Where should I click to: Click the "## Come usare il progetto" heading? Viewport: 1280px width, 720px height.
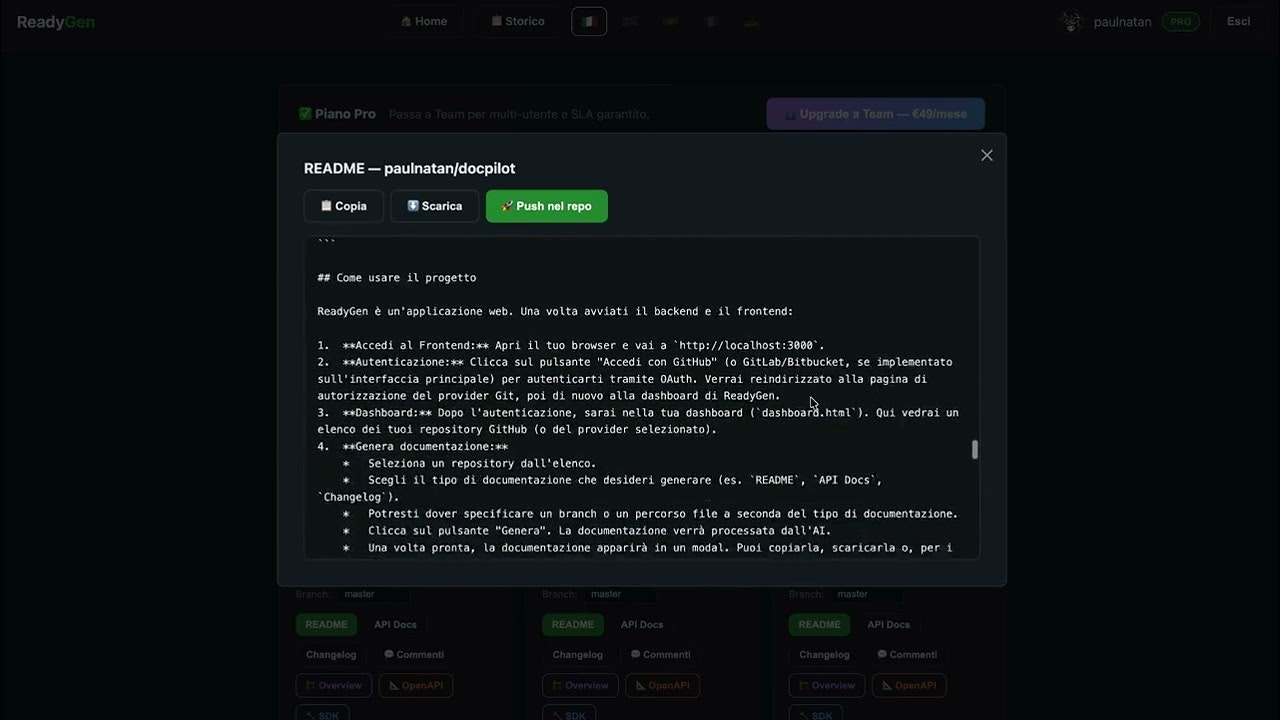tap(397, 278)
